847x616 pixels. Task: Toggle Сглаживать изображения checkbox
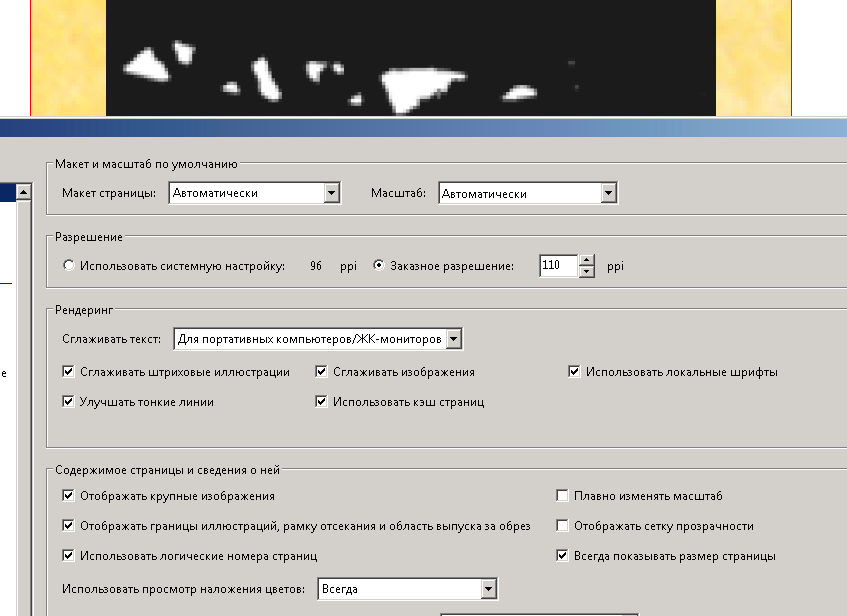pos(321,372)
